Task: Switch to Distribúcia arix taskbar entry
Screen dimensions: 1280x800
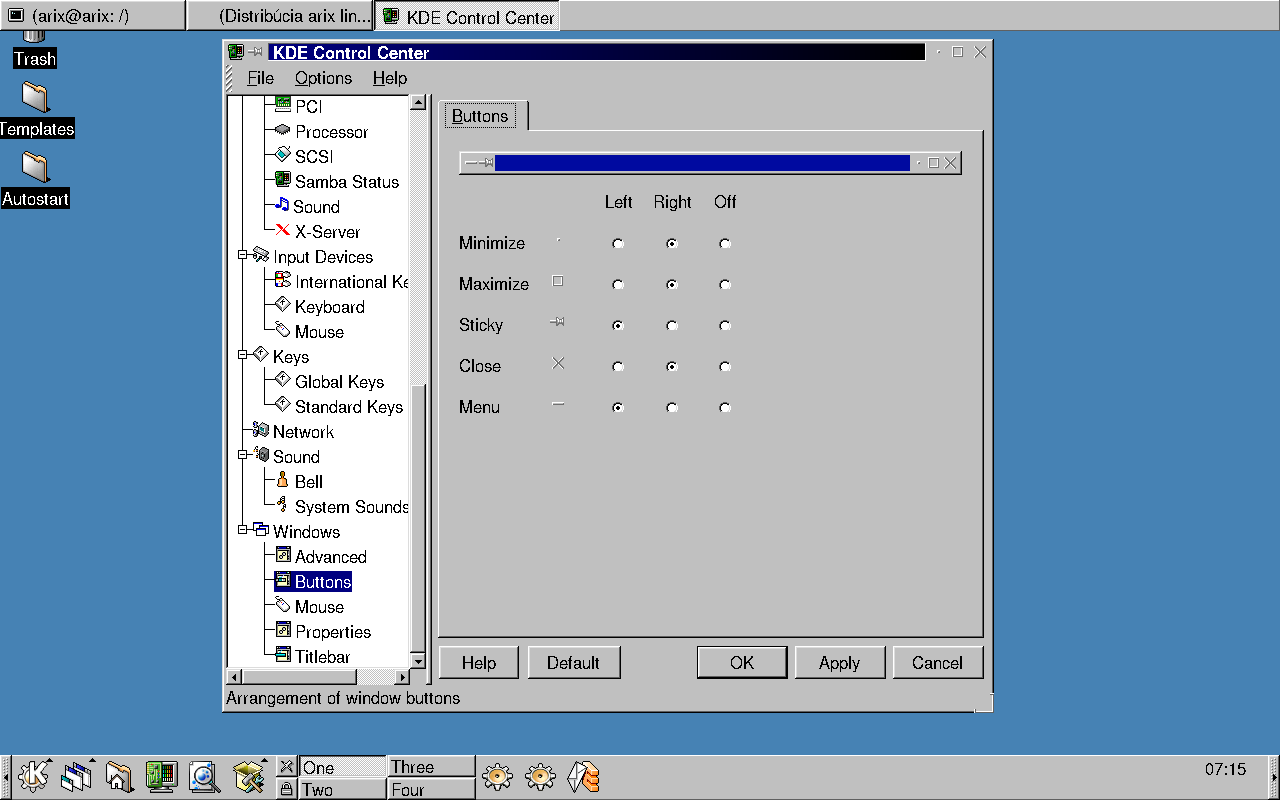Action: (x=280, y=15)
